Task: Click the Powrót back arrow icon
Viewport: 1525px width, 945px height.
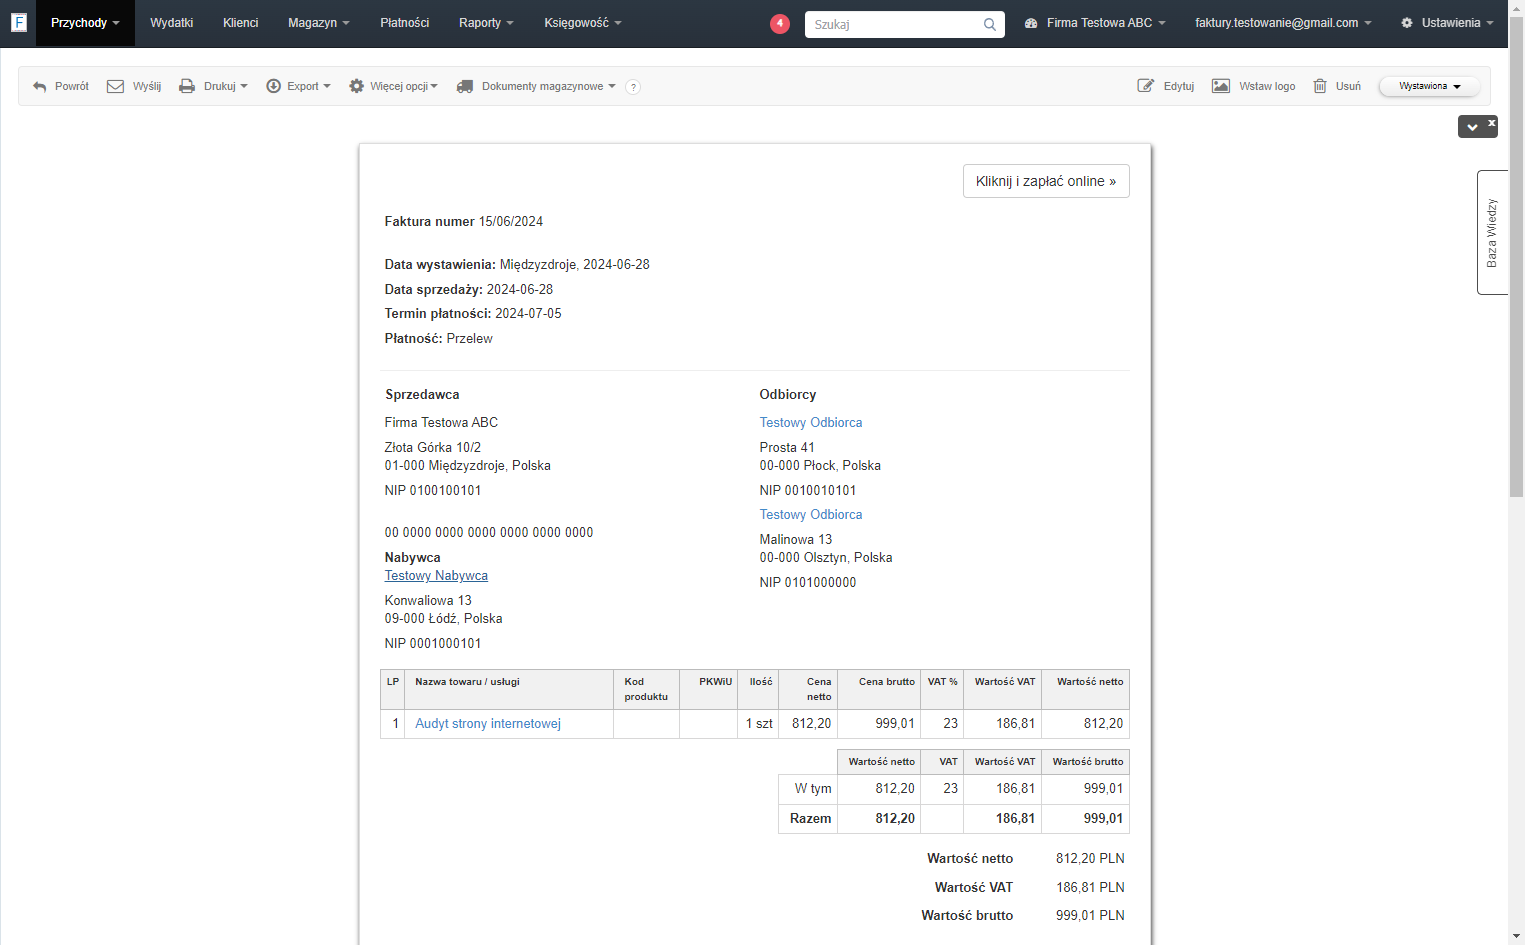Action: (x=40, y=87)
